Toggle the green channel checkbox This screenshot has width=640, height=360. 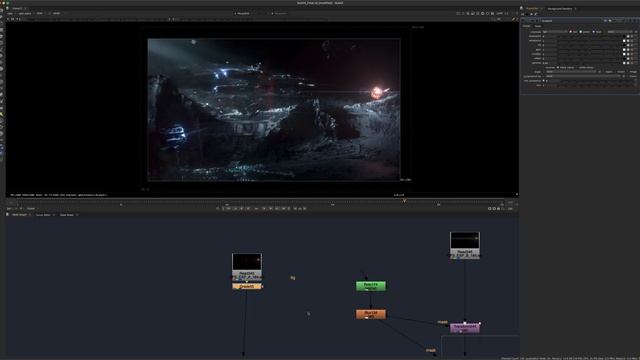(580, 32)
